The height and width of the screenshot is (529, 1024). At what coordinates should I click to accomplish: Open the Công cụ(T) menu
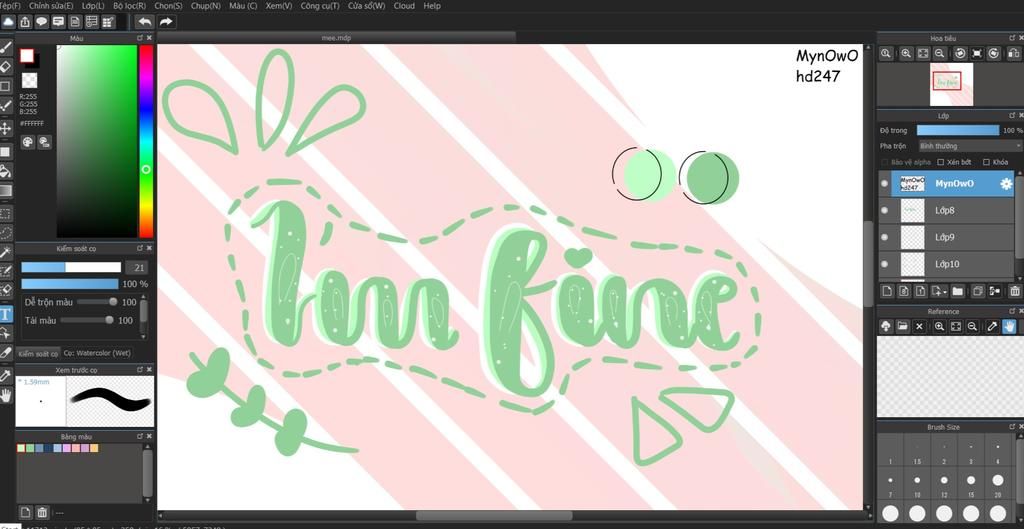click(x=320, y=5)
